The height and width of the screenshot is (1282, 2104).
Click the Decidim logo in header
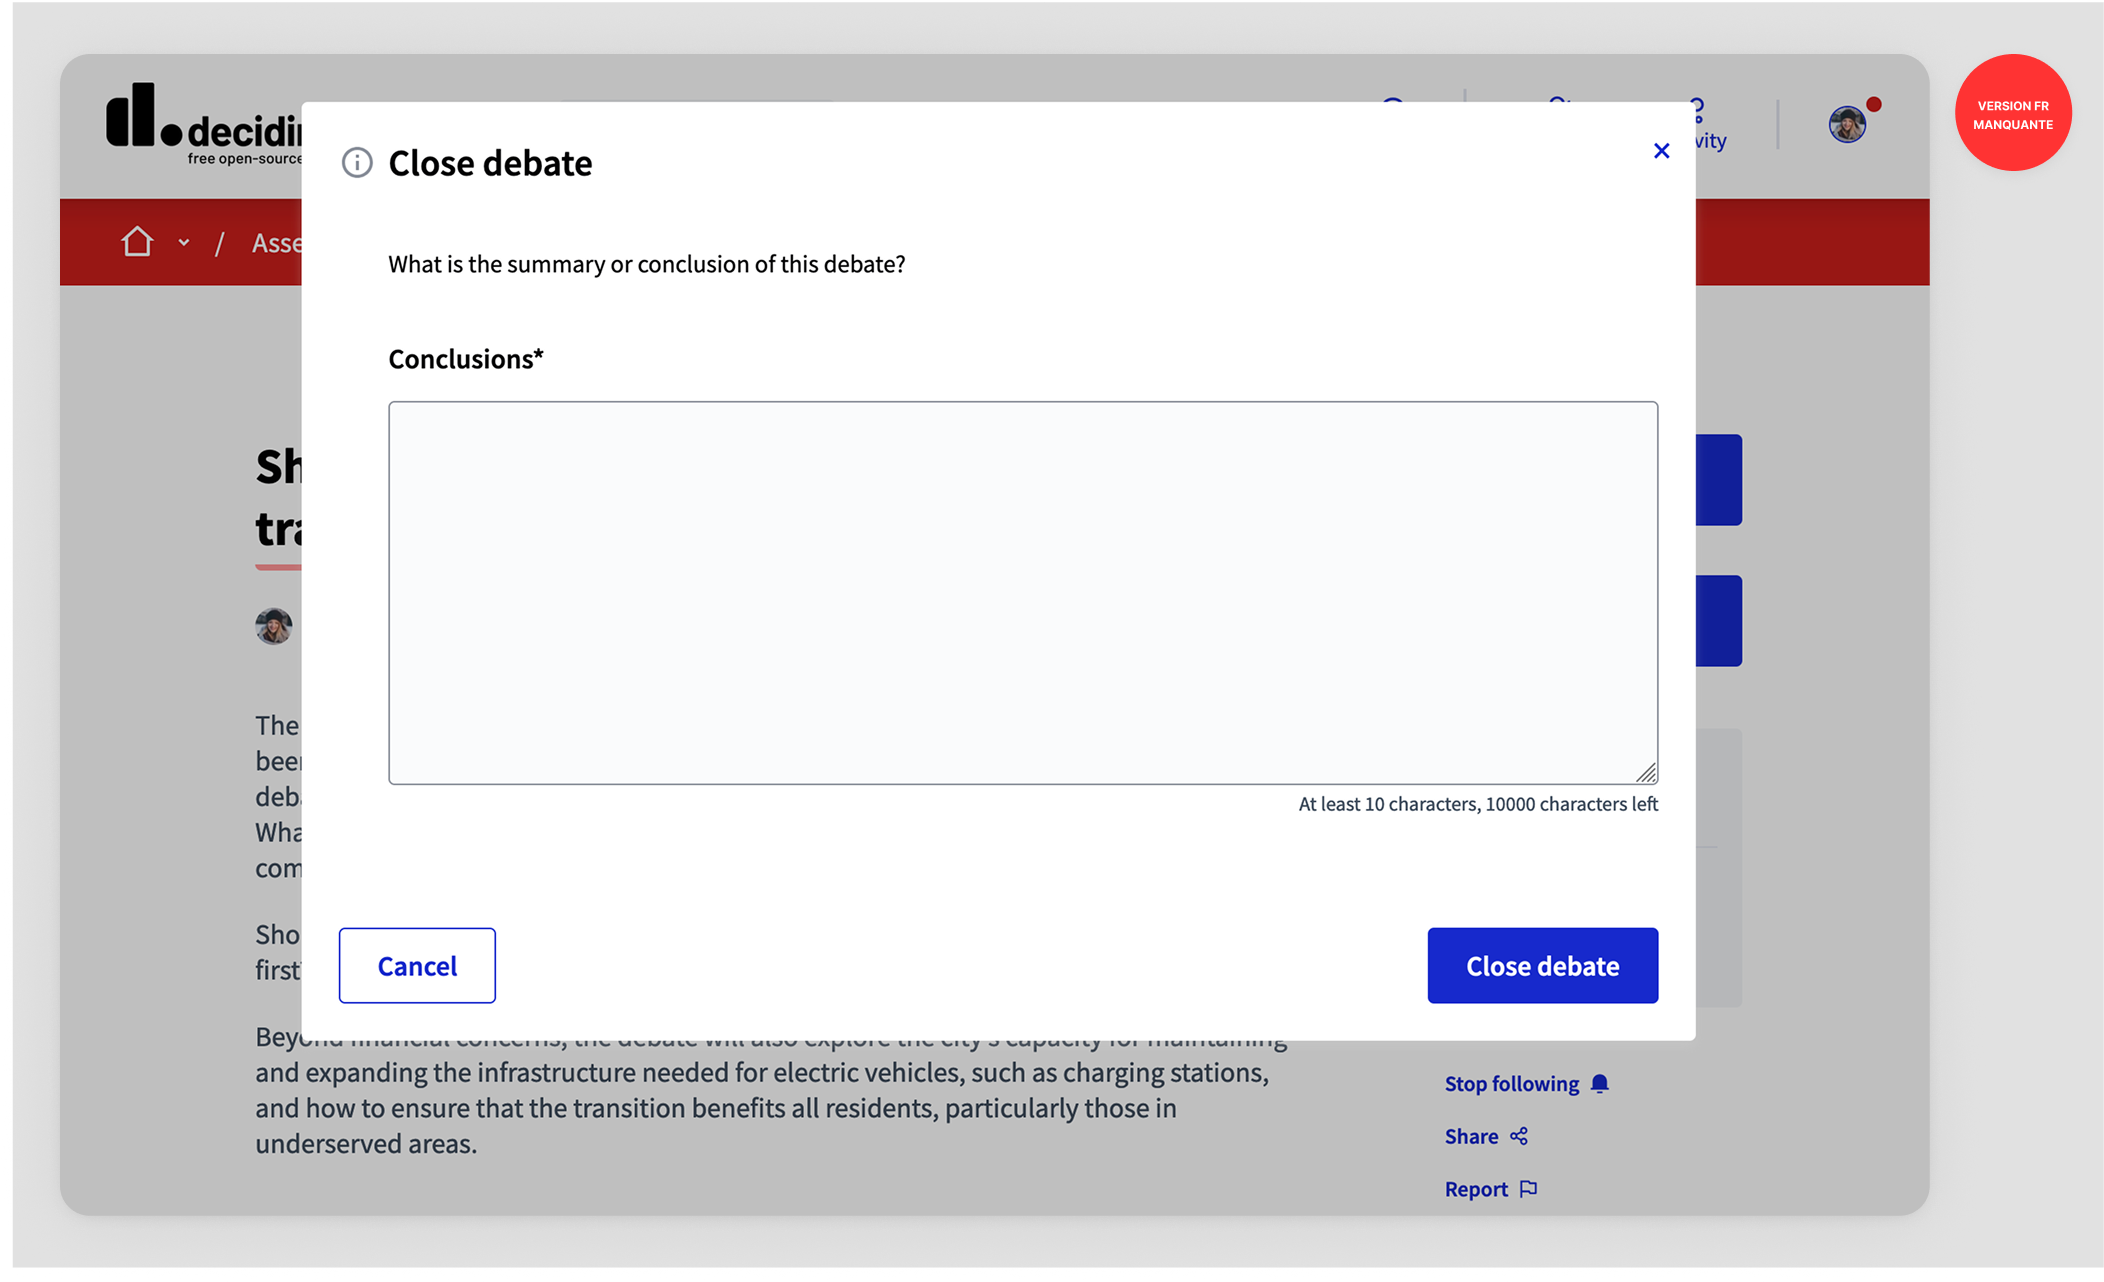pyautogui.click(x=204, y=124)
